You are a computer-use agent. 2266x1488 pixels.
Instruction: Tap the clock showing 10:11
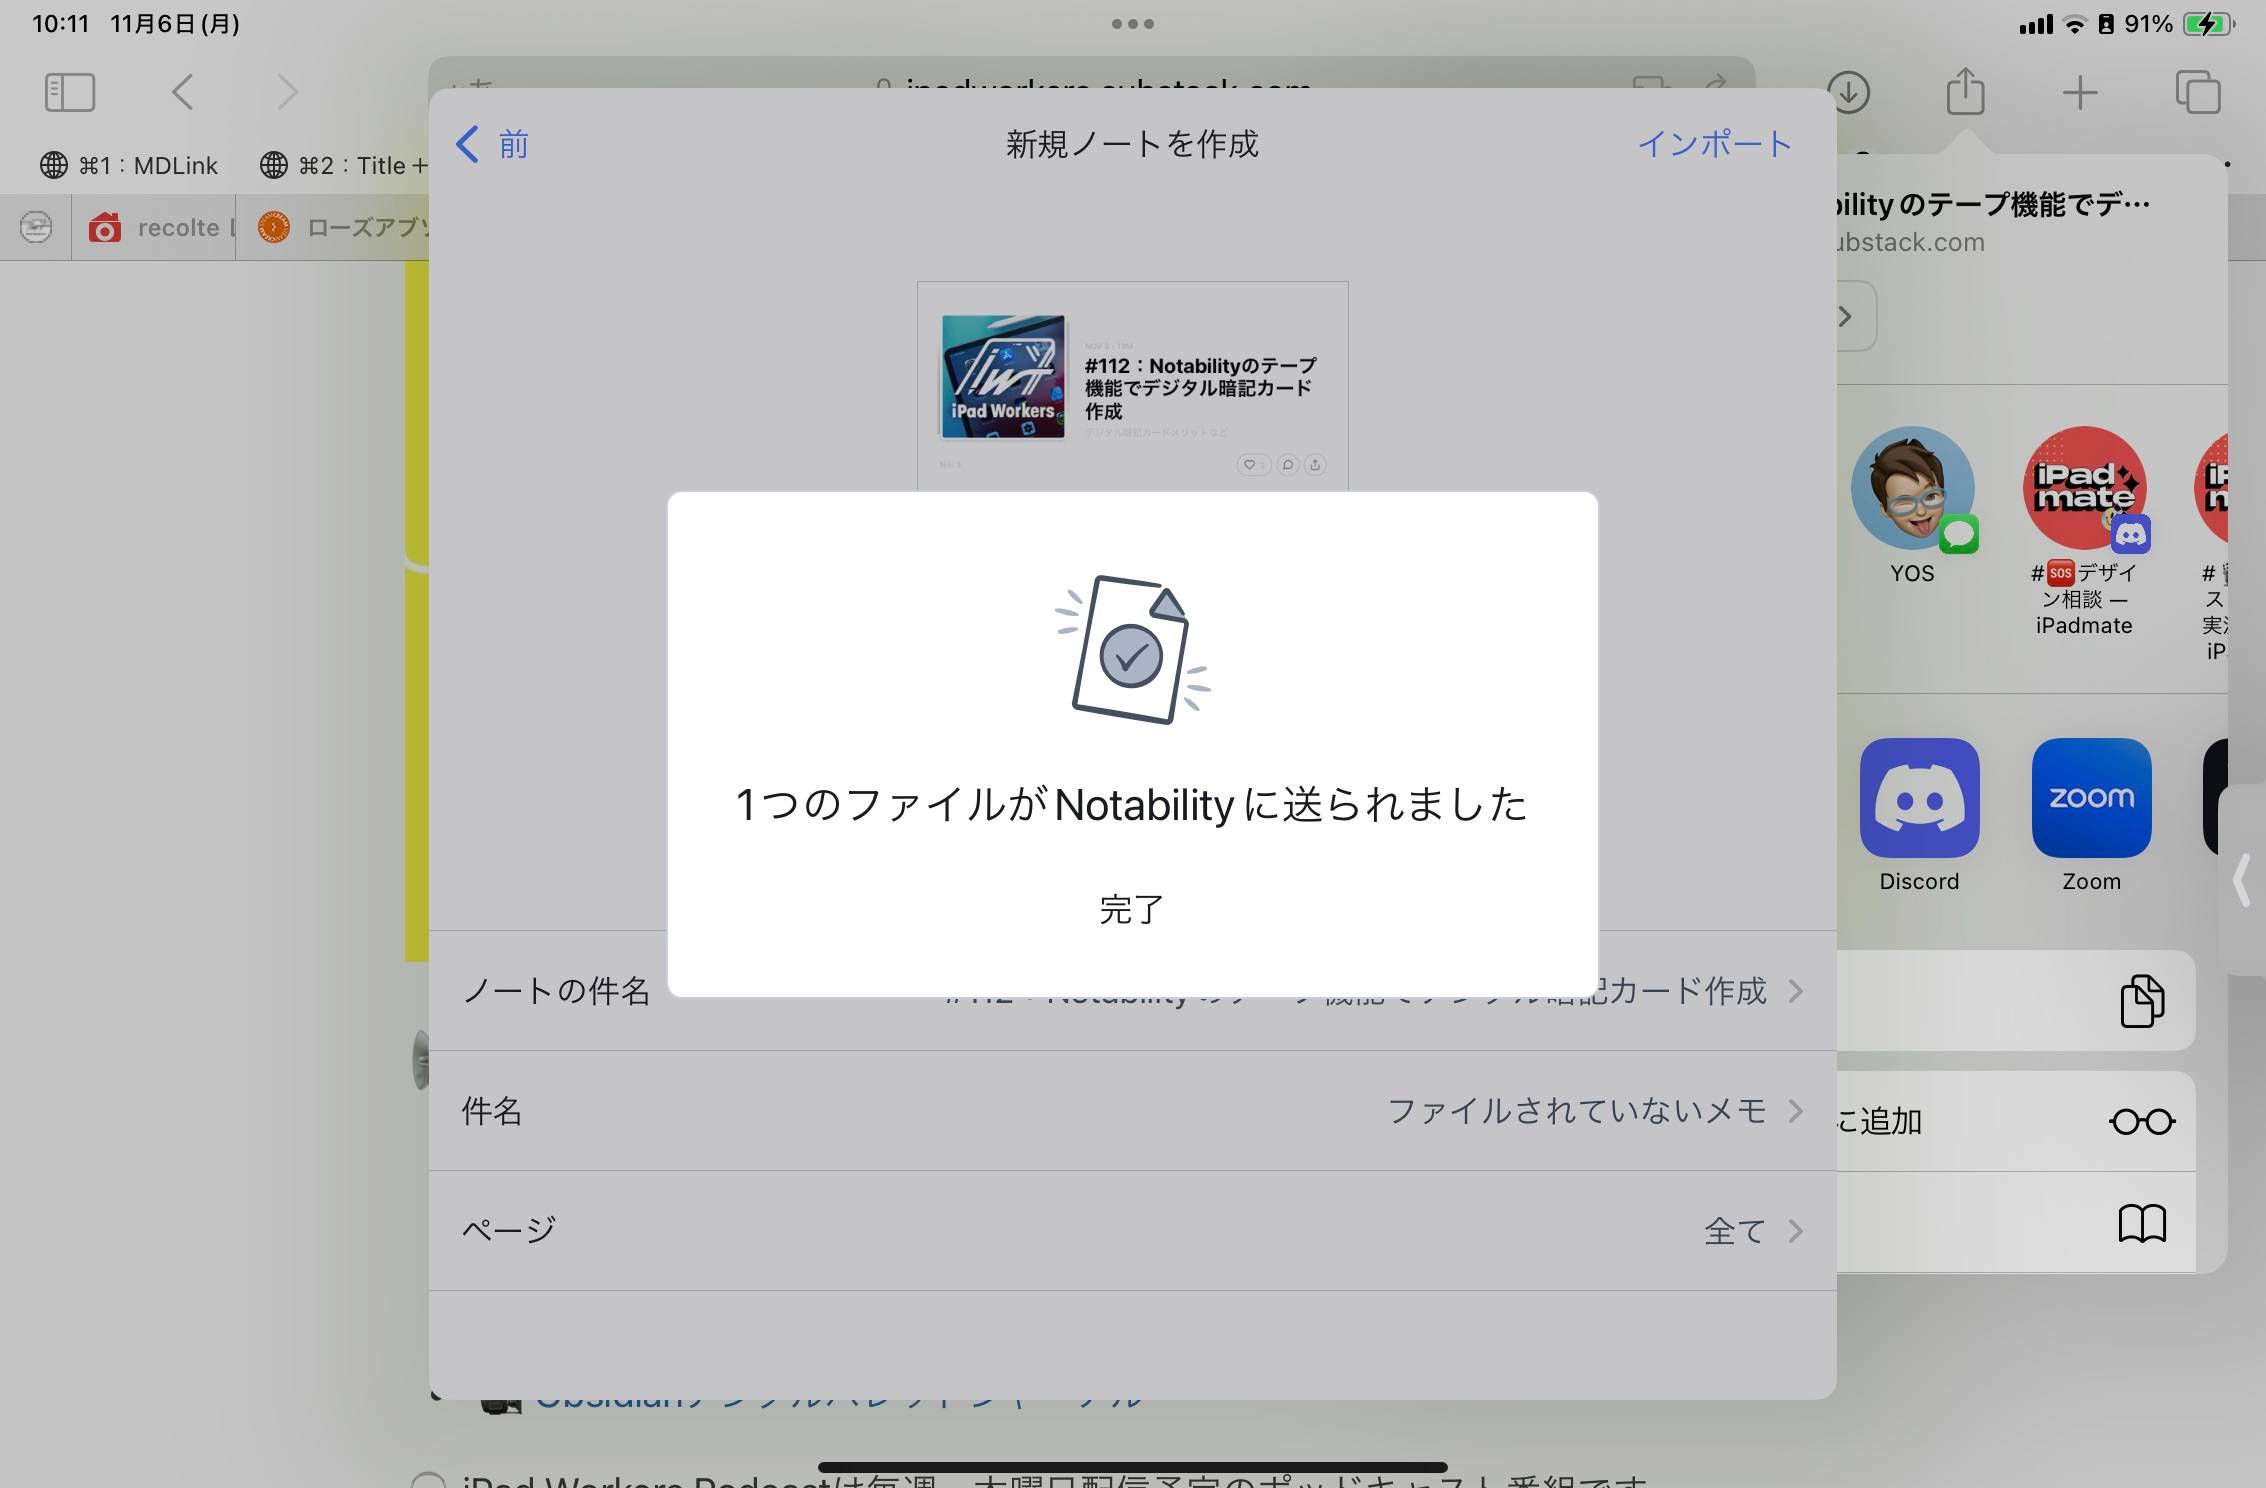coord(61,23)
